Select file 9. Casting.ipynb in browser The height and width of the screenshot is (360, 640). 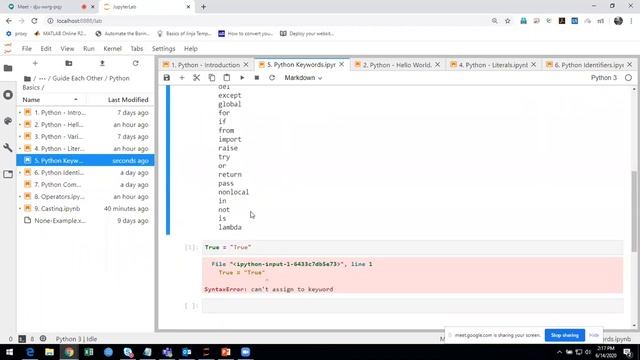85,209
